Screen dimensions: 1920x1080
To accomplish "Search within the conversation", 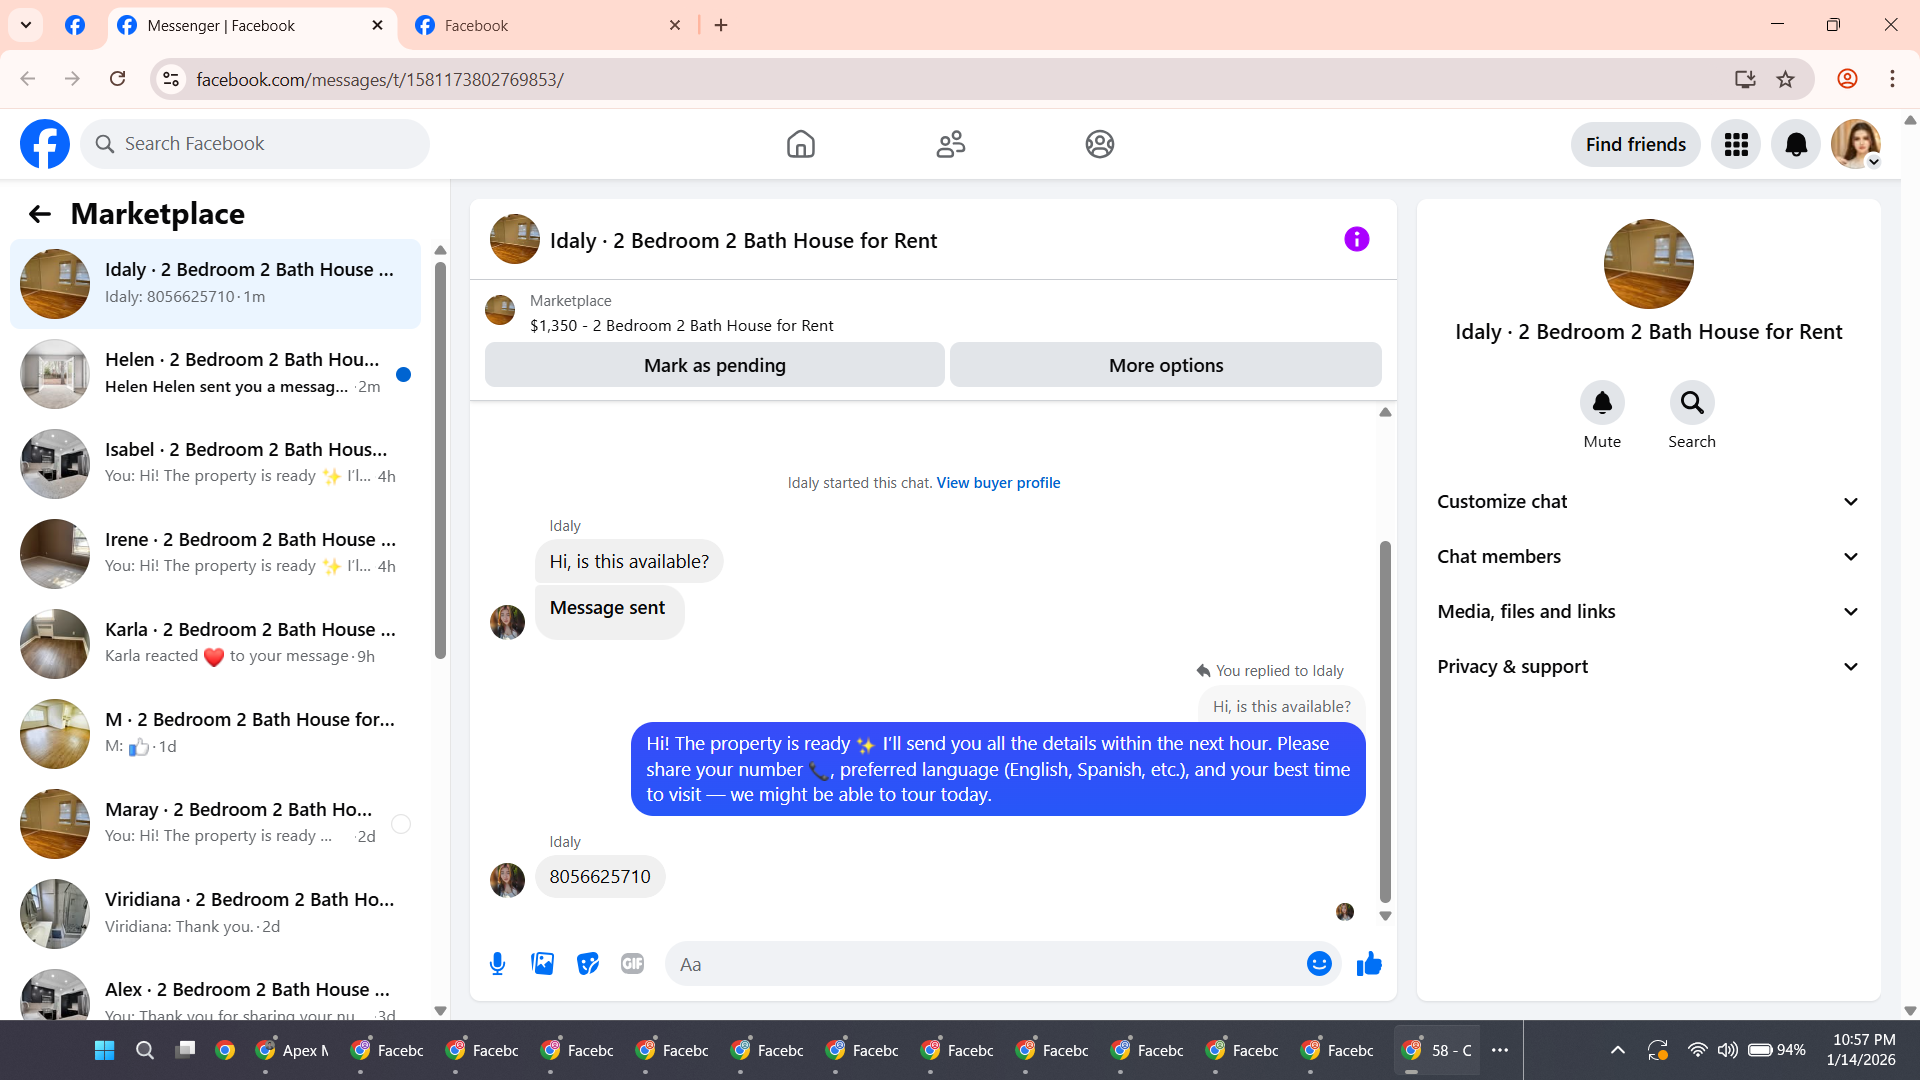I will (x=1691, y=403).
